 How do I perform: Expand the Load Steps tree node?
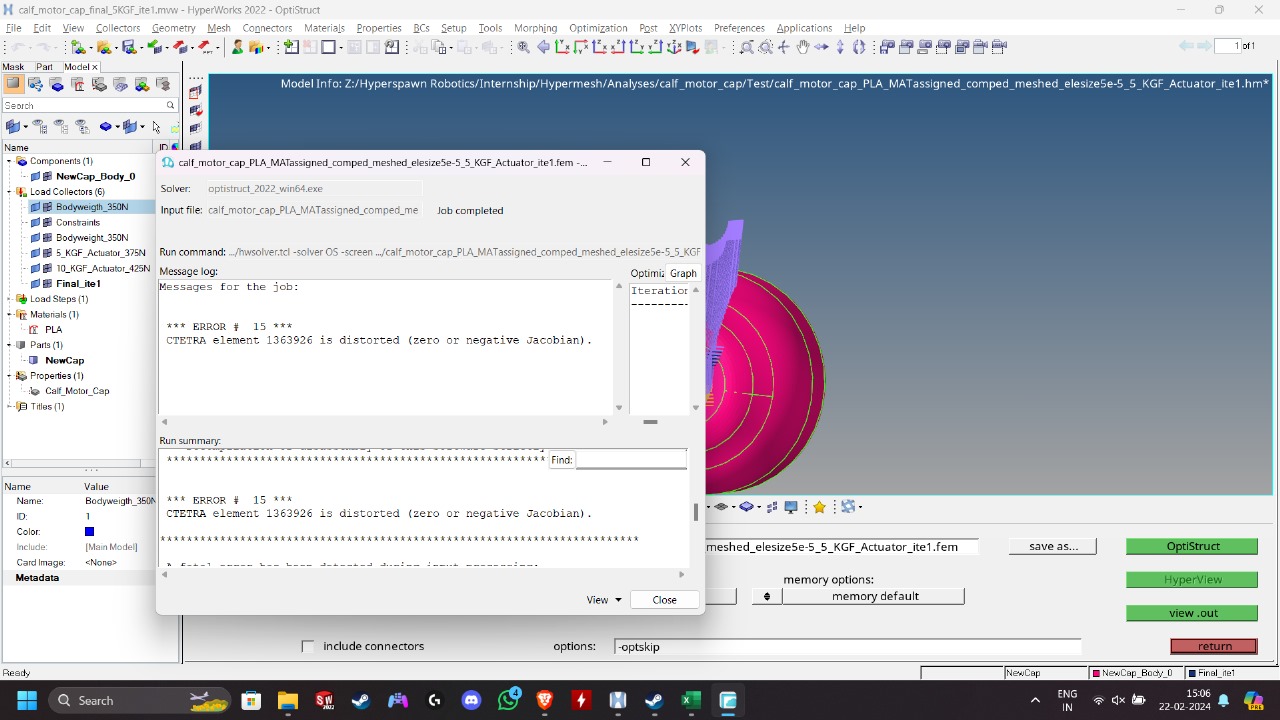click(9, 299)
